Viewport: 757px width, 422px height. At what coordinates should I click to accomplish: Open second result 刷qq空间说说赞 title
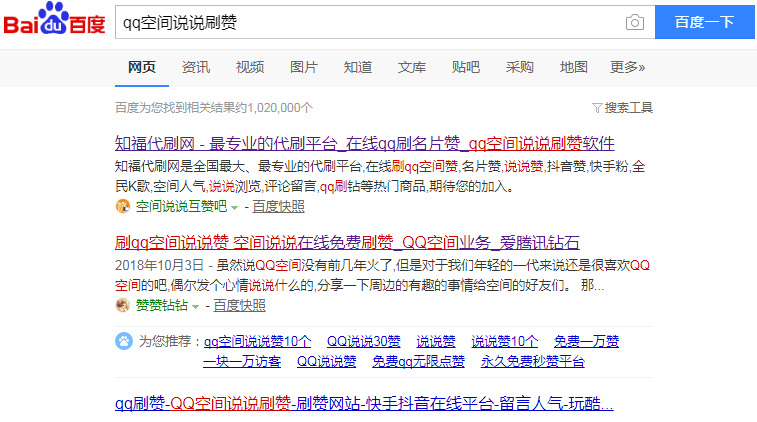point(347,242)
